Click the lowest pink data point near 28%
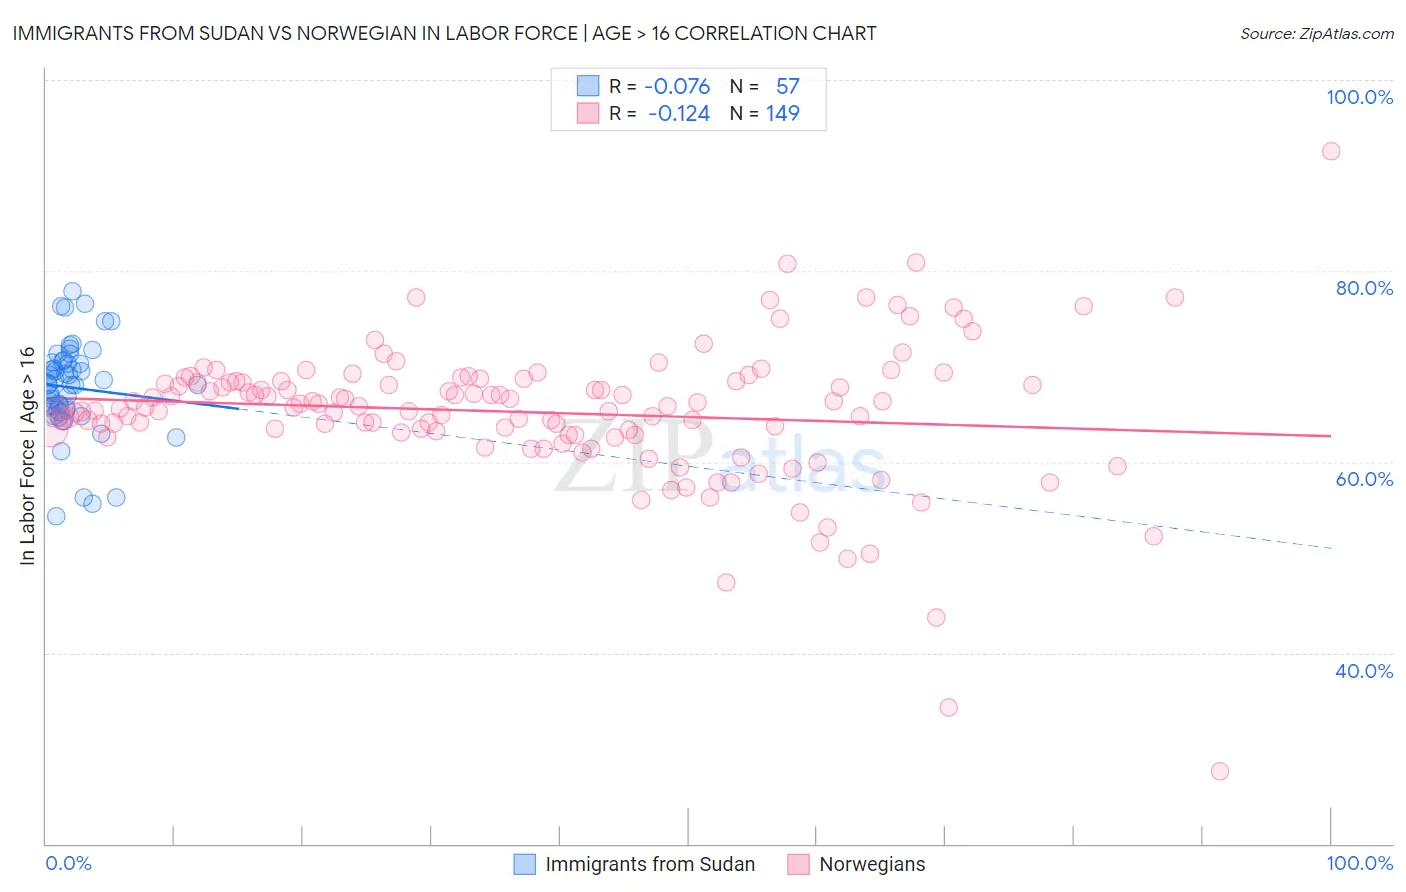Image resolution: width=1406 pixels, height=892 pixels. click(1219, 771)
